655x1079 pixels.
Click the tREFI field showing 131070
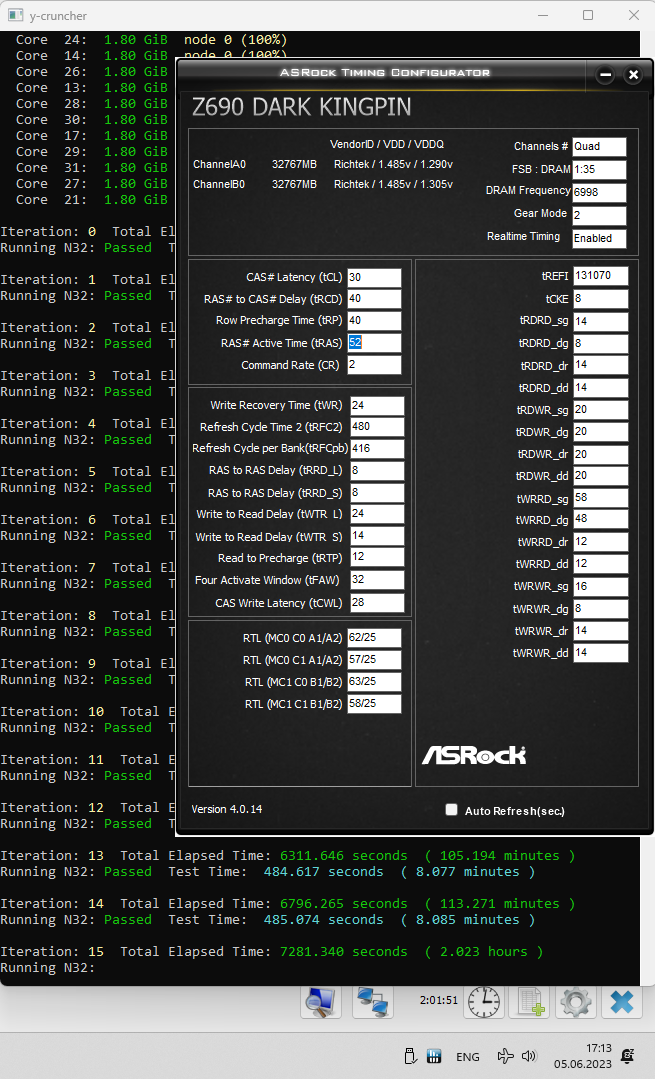pos(601,275)
